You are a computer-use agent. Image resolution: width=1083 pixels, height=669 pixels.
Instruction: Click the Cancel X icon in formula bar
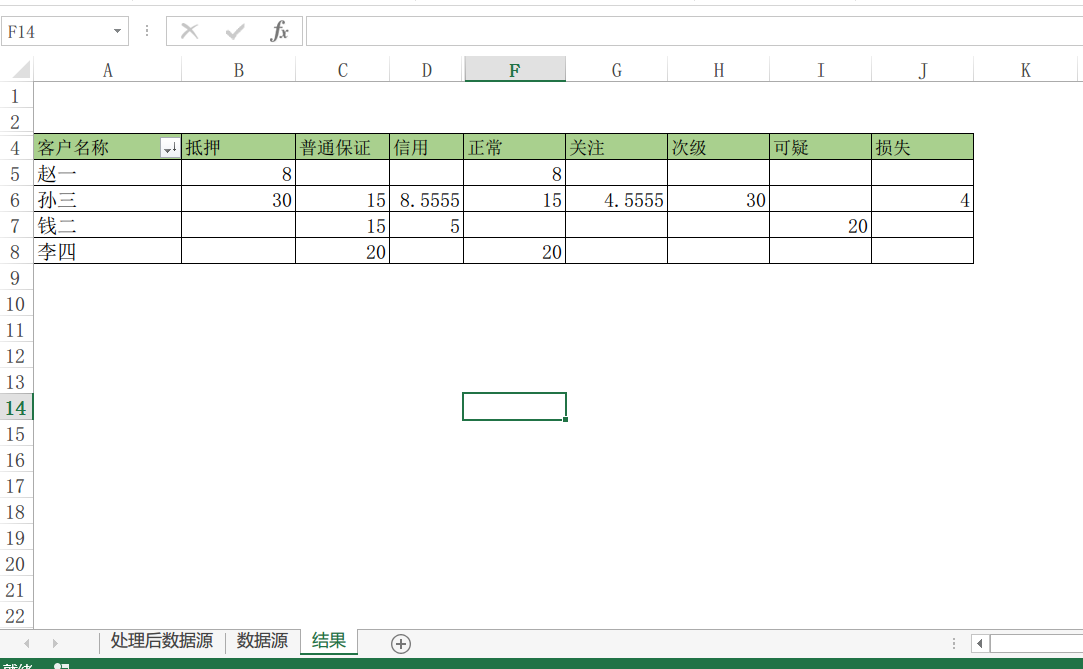(189, 32)
